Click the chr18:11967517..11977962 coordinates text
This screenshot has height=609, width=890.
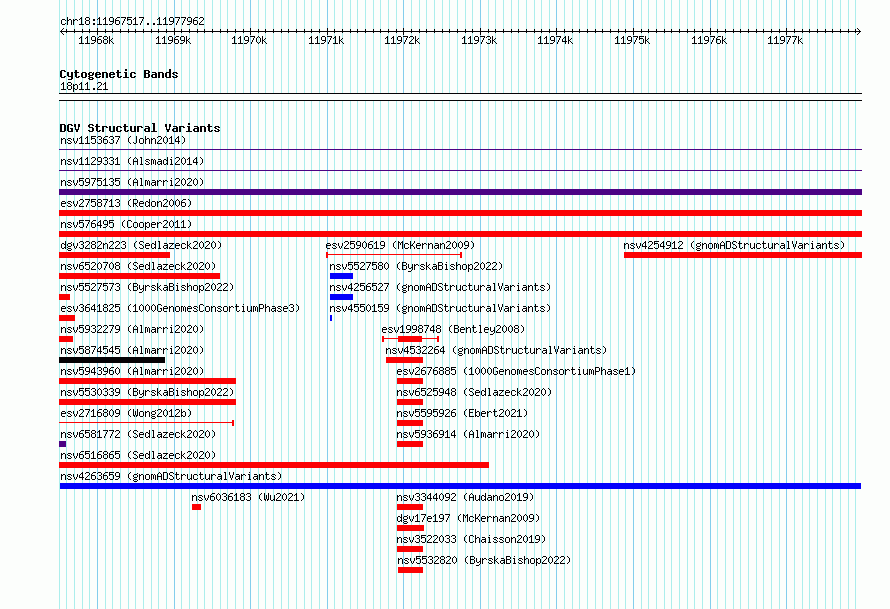coord(132,22)
